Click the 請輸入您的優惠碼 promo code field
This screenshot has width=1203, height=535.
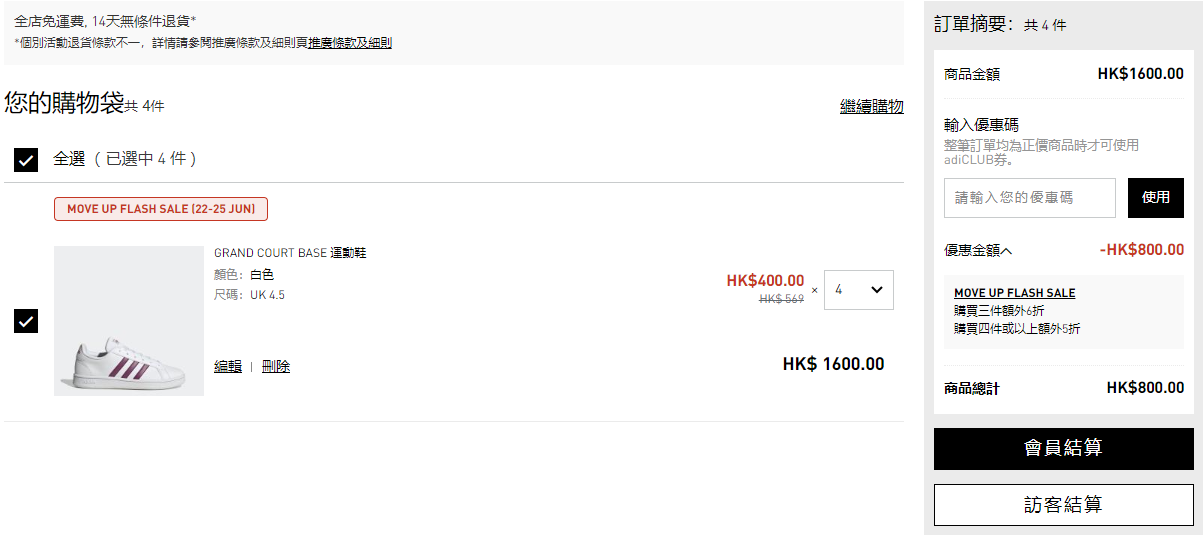point(1030,198)
